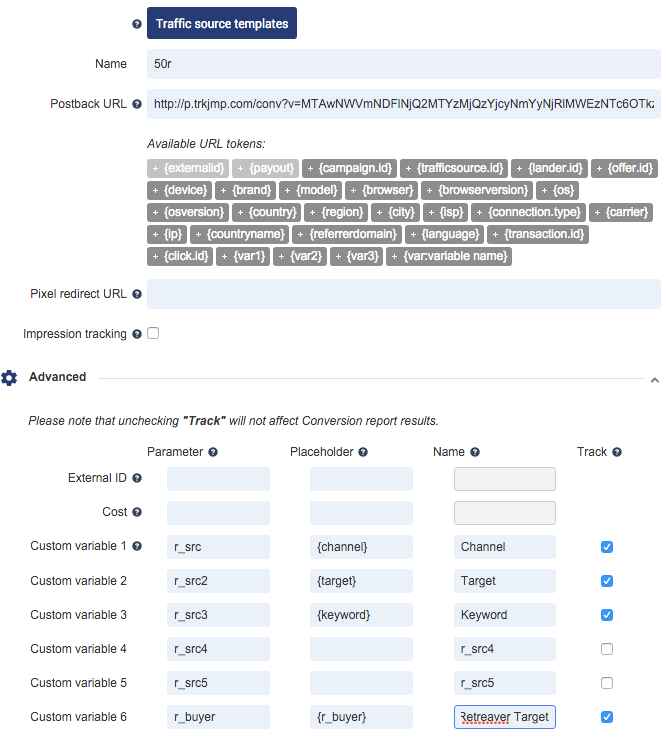This screenshot has width=666, height=738.
Task: Insert the {transaction.id} URL token
Action: [x=538, y=234]
